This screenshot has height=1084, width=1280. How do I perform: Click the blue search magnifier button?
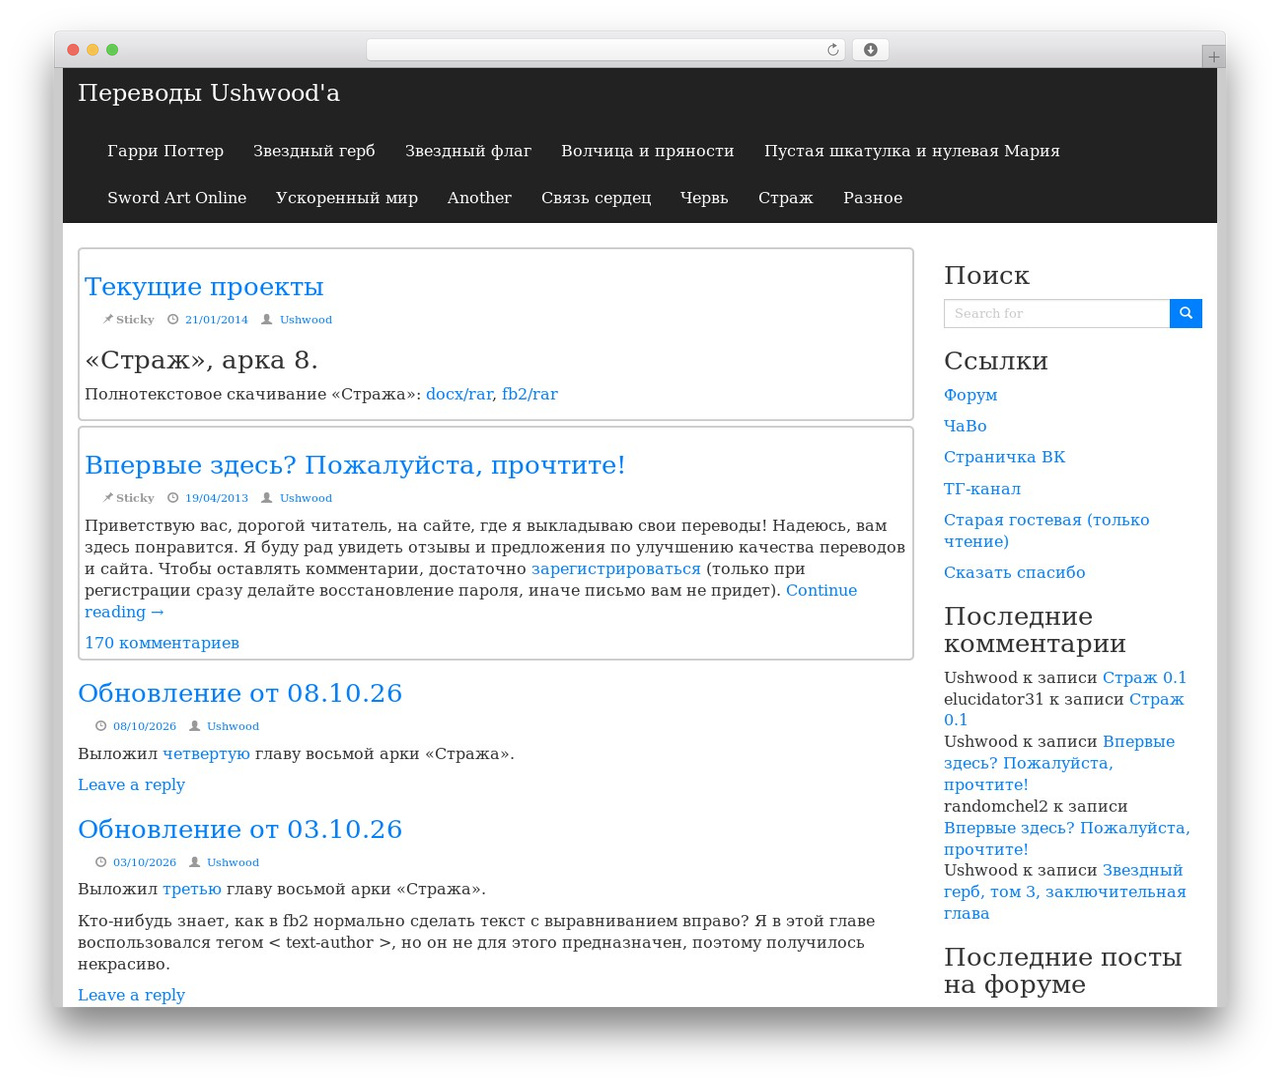tap(1186, 313)
